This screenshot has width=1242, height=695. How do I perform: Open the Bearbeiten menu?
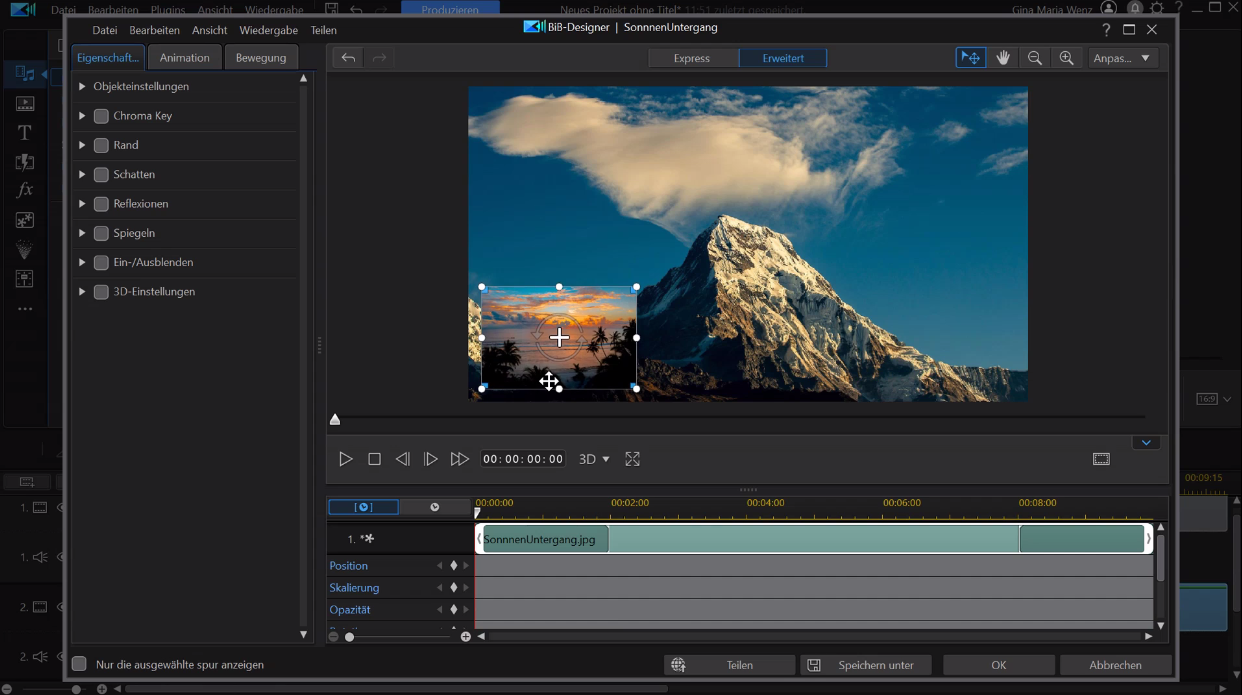tap(154, 30)
